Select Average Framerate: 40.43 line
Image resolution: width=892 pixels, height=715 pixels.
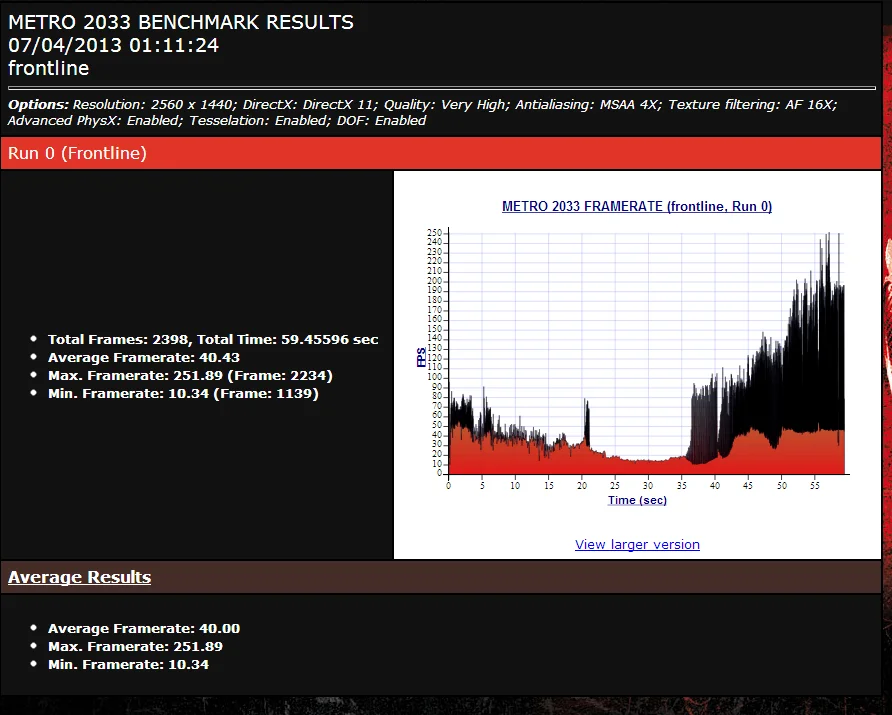coord(143,358)
